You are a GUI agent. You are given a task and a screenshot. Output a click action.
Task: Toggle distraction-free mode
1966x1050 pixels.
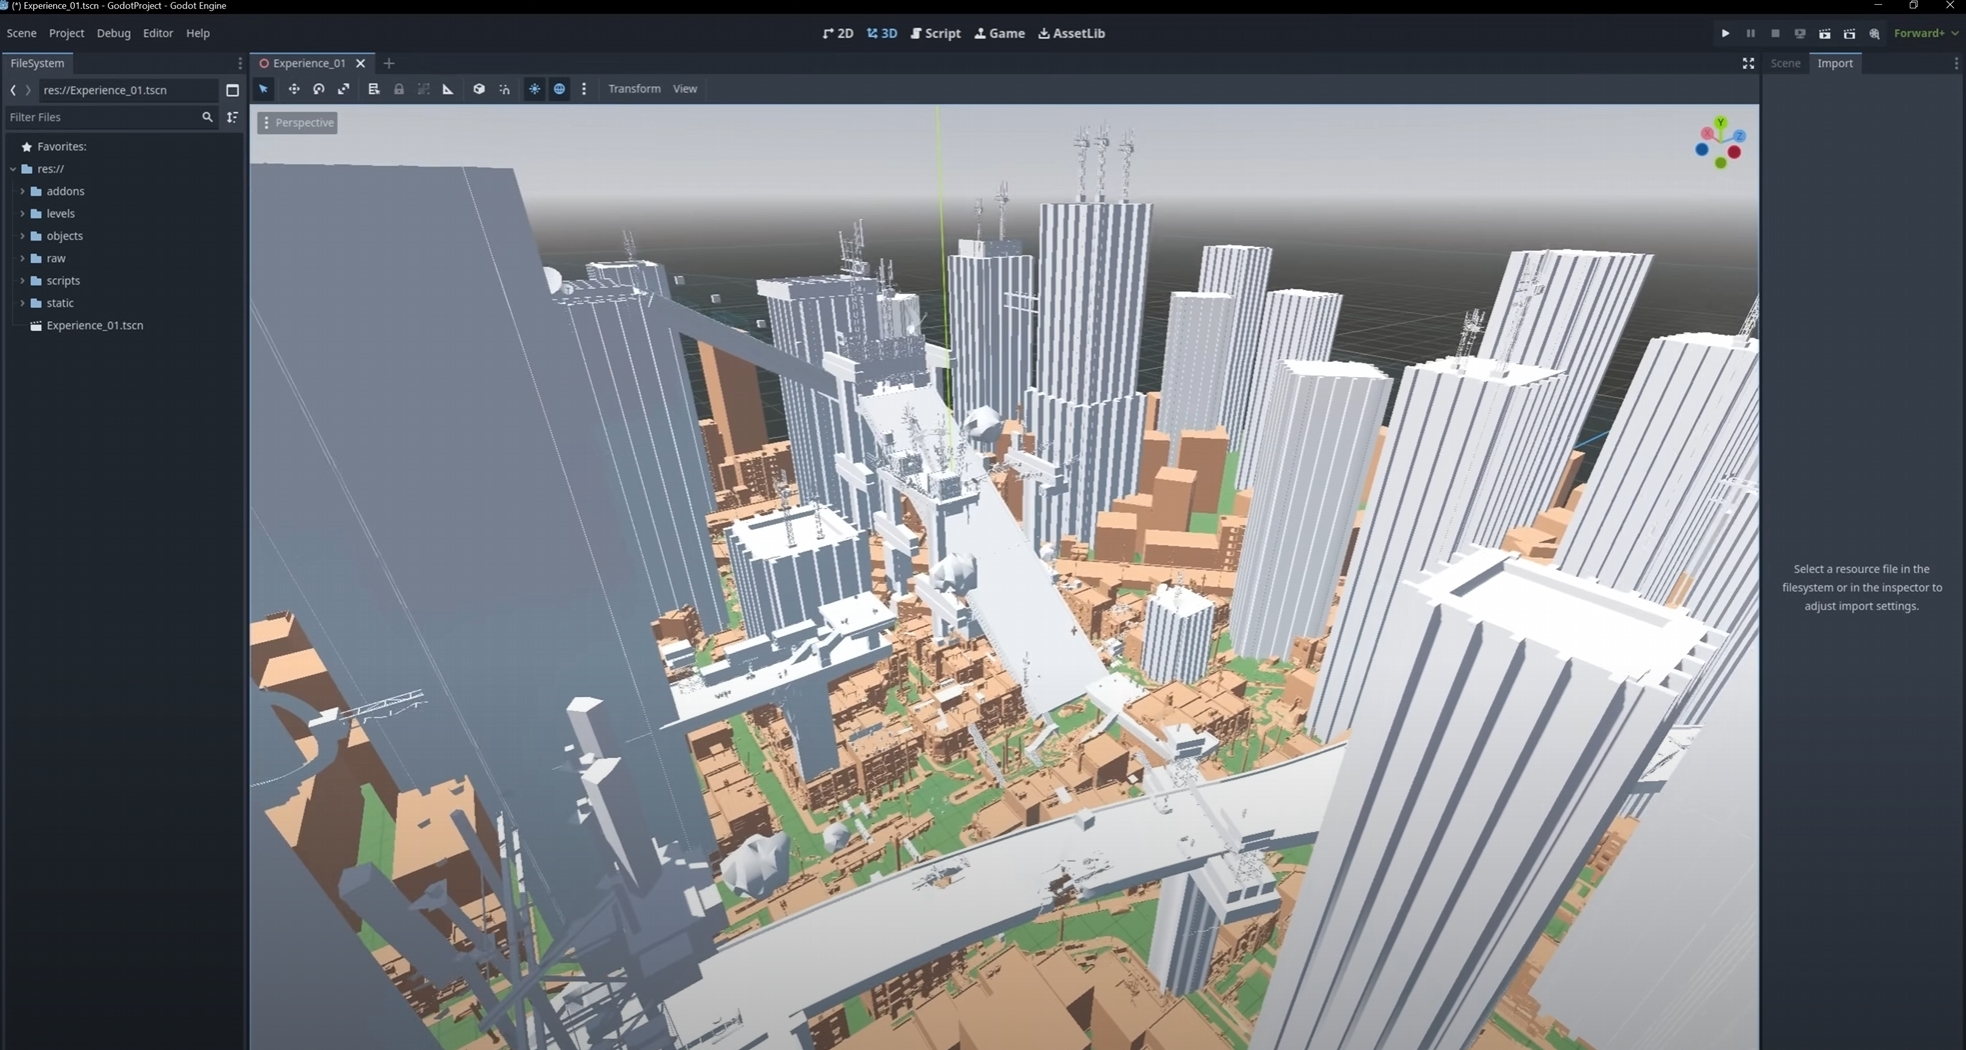(x=1748, y=63)
